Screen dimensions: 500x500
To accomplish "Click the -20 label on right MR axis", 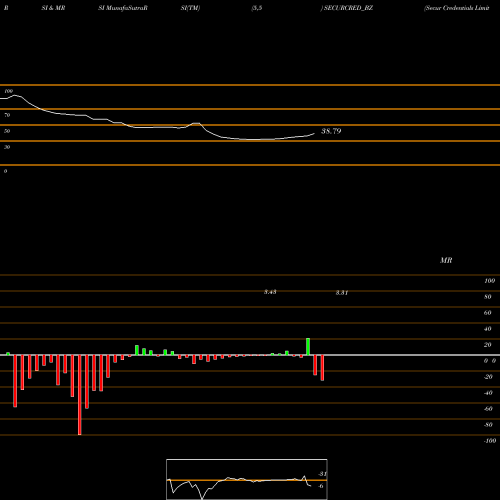I will click(x=488, y=377).
